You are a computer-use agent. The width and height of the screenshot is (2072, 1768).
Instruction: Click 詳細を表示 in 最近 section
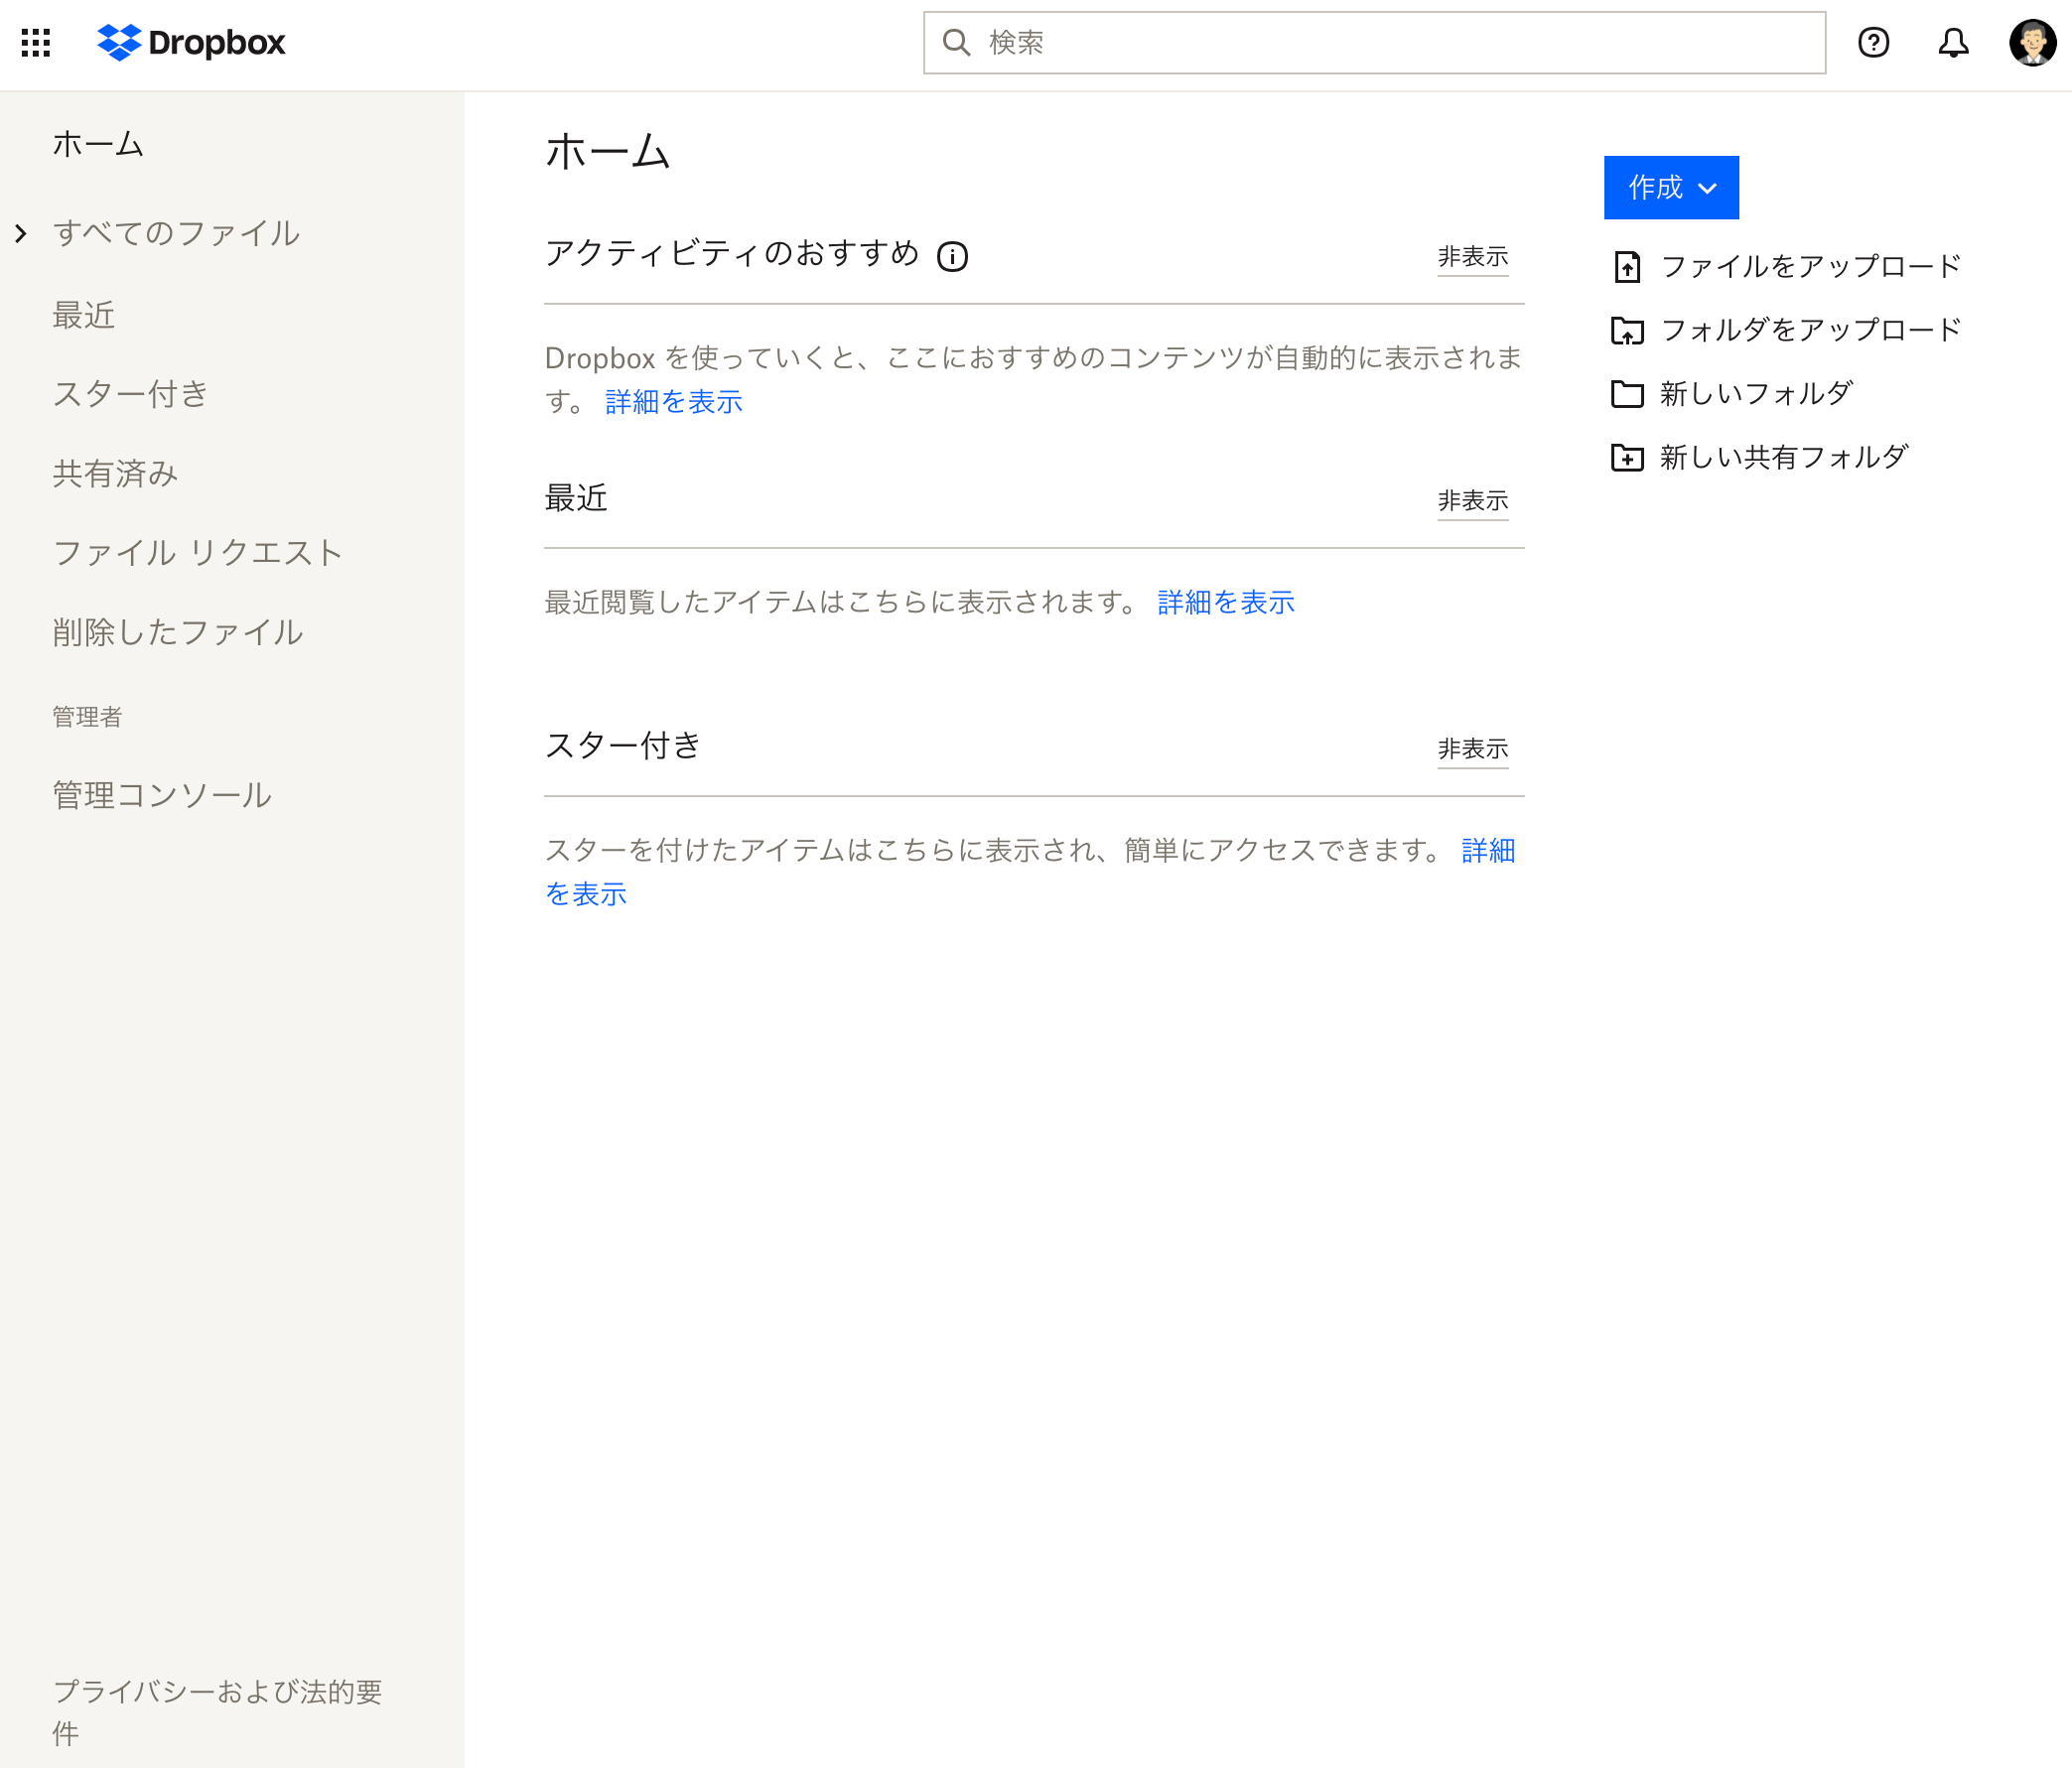[1225, 603]
